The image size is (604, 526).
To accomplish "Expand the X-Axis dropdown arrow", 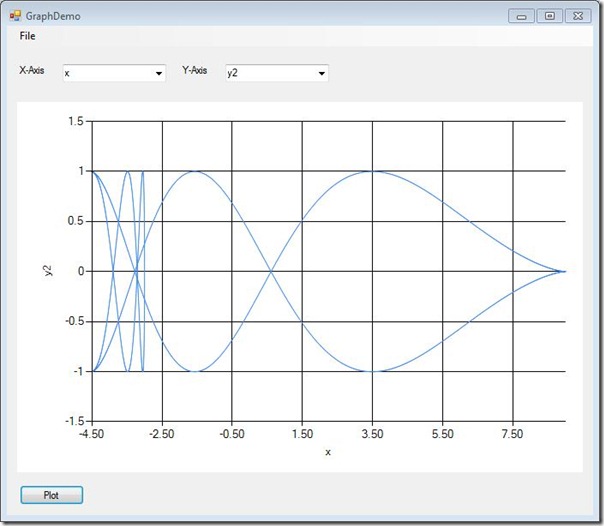I will 159,73.
